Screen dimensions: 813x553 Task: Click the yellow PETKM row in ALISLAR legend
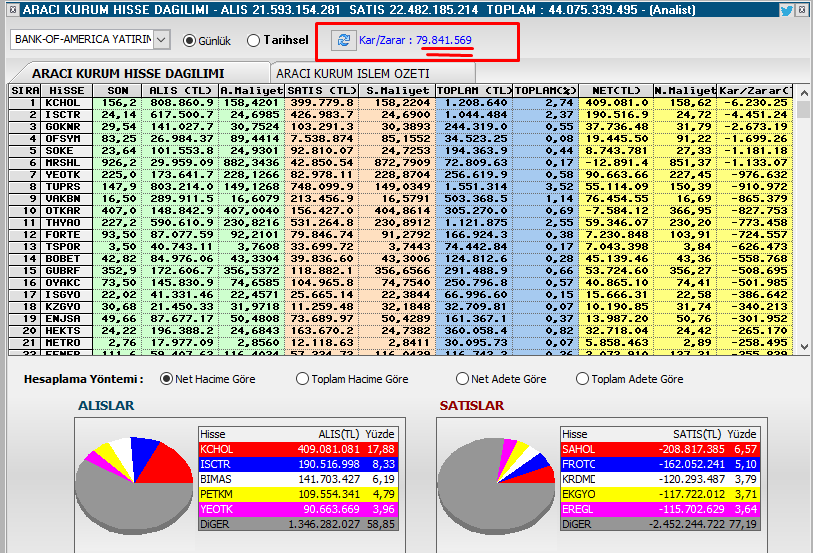pyautogui.click(x=298, y=494)
